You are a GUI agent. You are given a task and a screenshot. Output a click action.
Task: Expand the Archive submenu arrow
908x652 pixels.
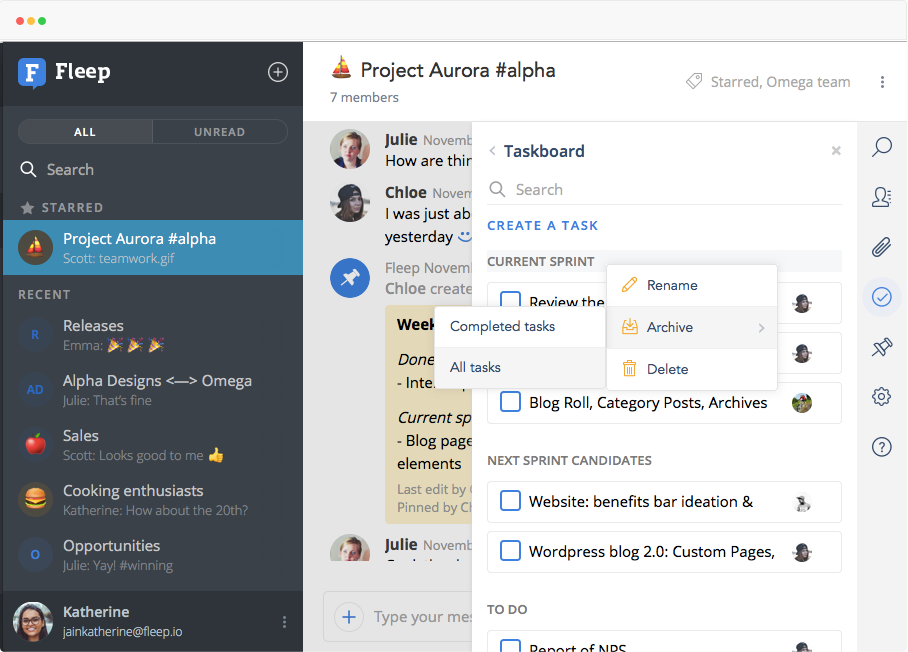[x=761, y=328]
